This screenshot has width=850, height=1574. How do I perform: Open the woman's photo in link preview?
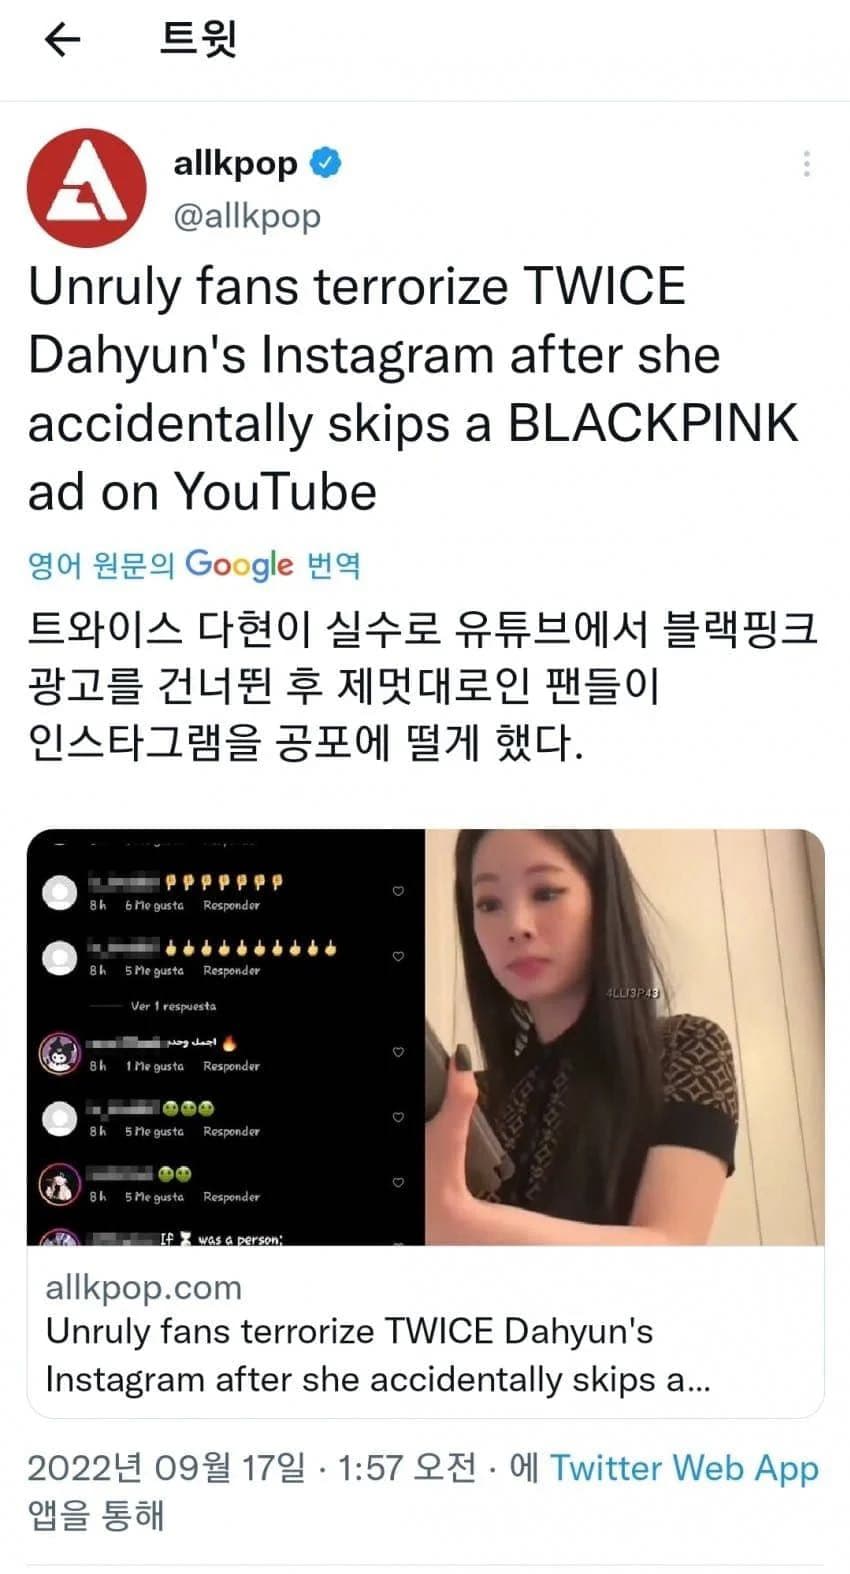coord(625,1037)
